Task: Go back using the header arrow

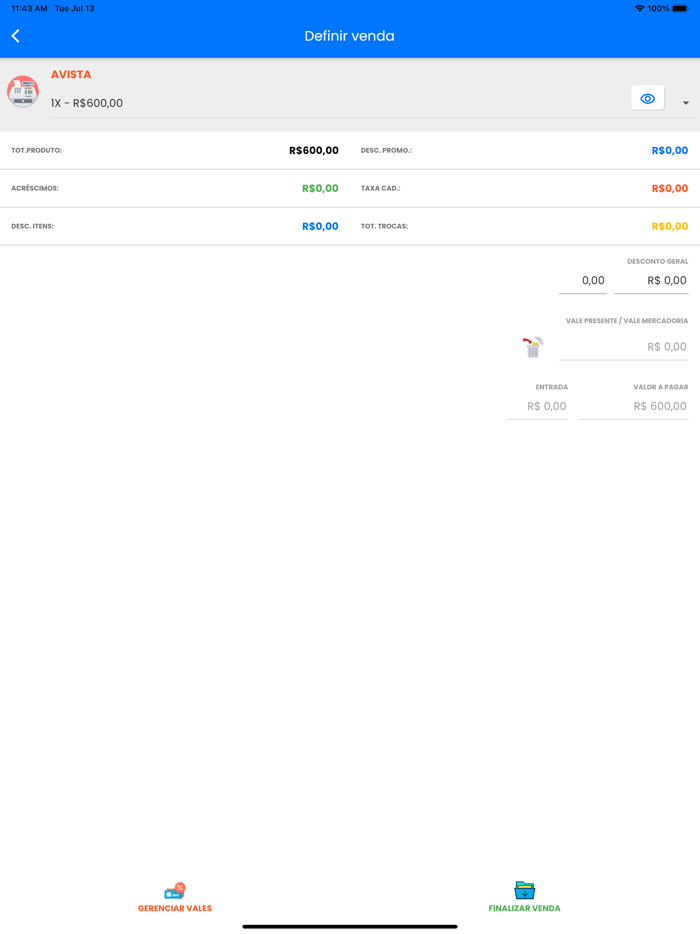Action: (x=16, y=36)
